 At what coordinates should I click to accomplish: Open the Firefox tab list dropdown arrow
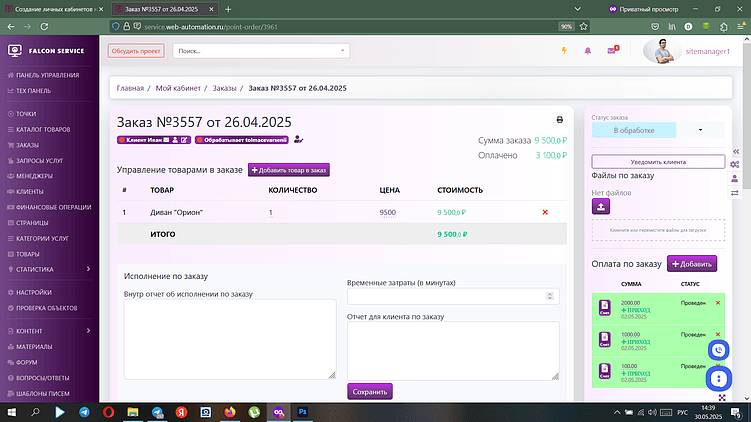(578, 9)
